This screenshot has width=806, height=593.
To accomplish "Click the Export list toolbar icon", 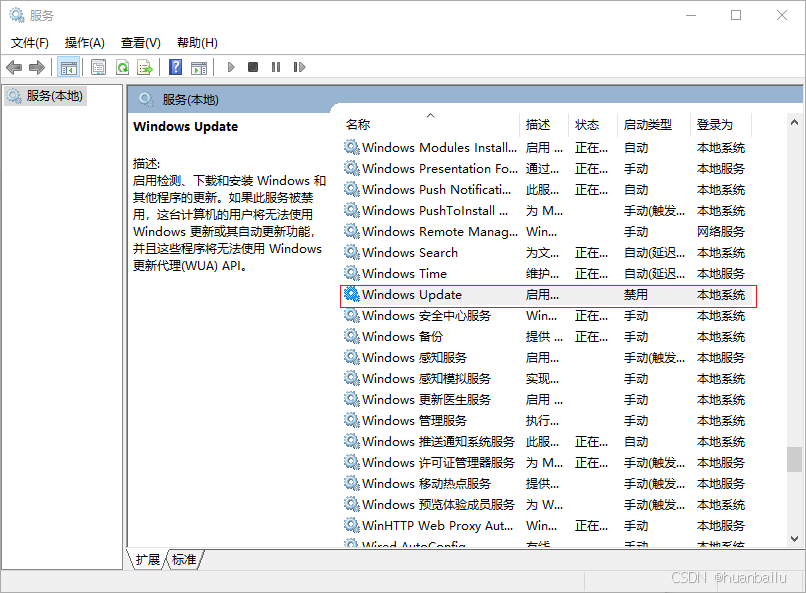I will (x=145, y=67).
